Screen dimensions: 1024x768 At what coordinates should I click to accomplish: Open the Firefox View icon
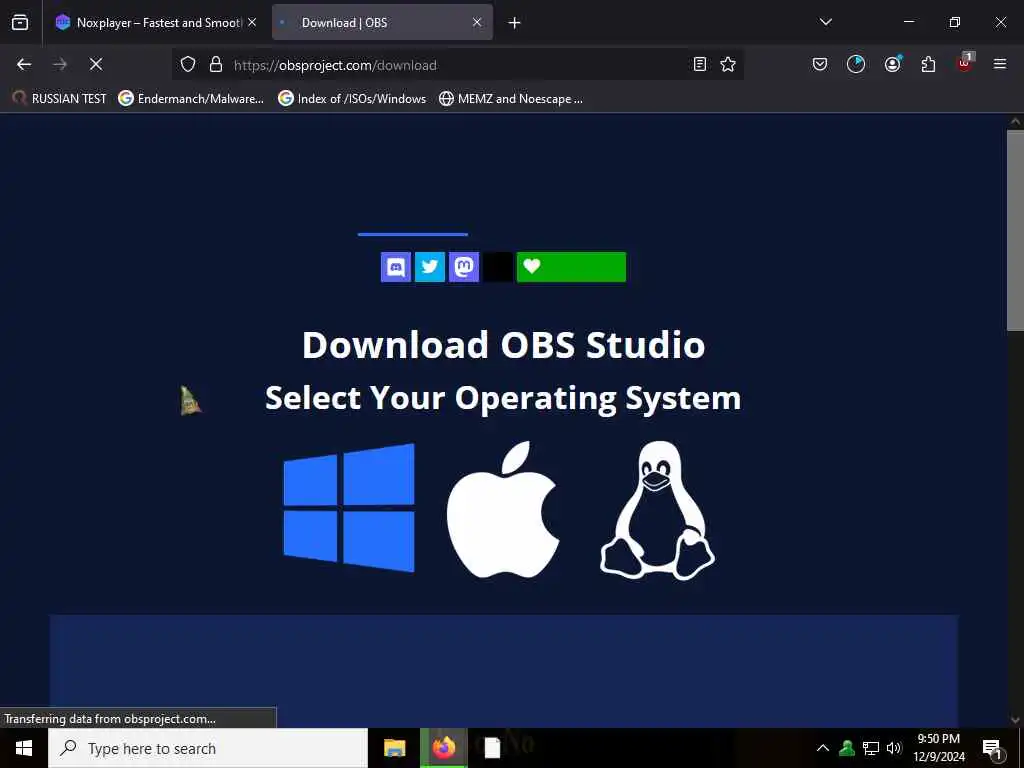(20, 22)
